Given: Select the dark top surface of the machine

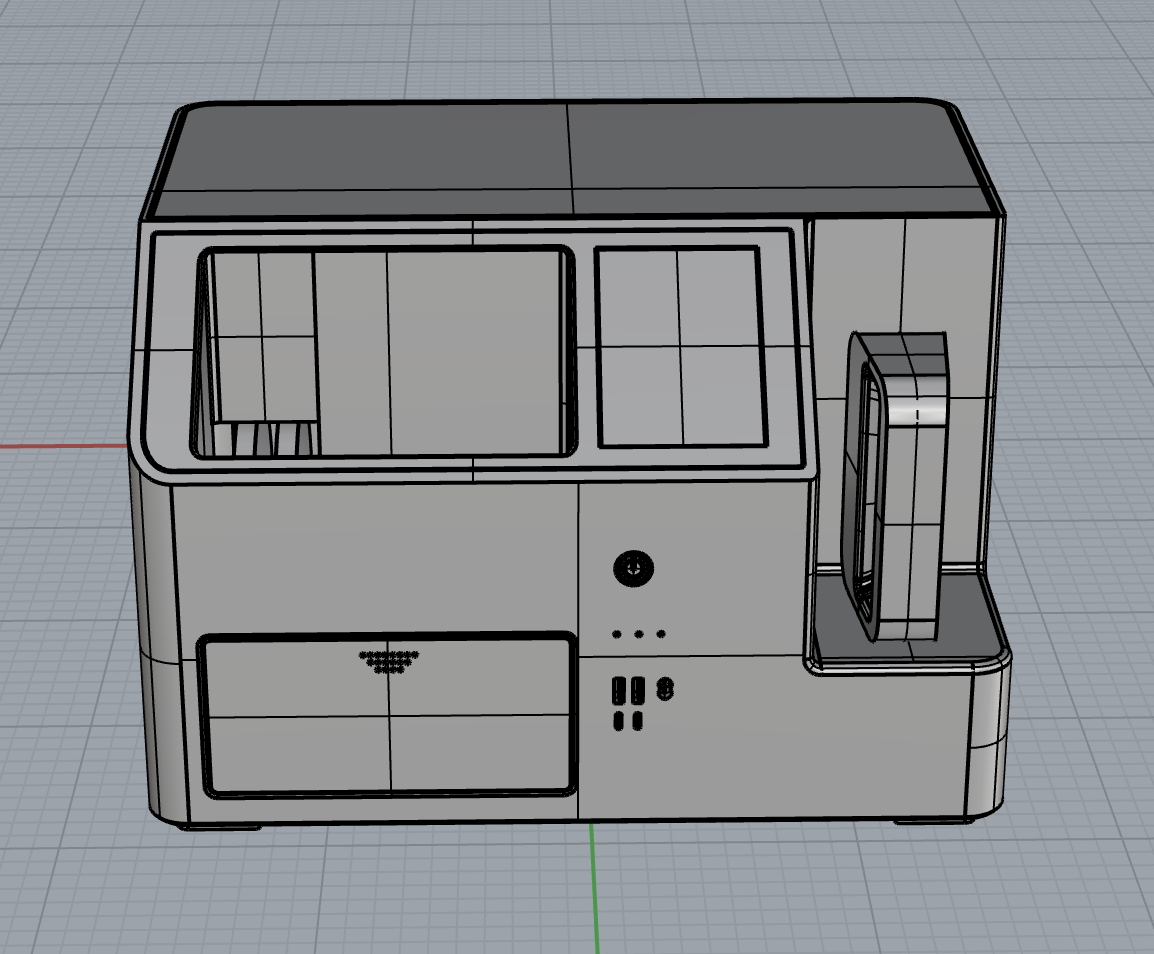Looking at the screenshot, I should pos(574,158).
